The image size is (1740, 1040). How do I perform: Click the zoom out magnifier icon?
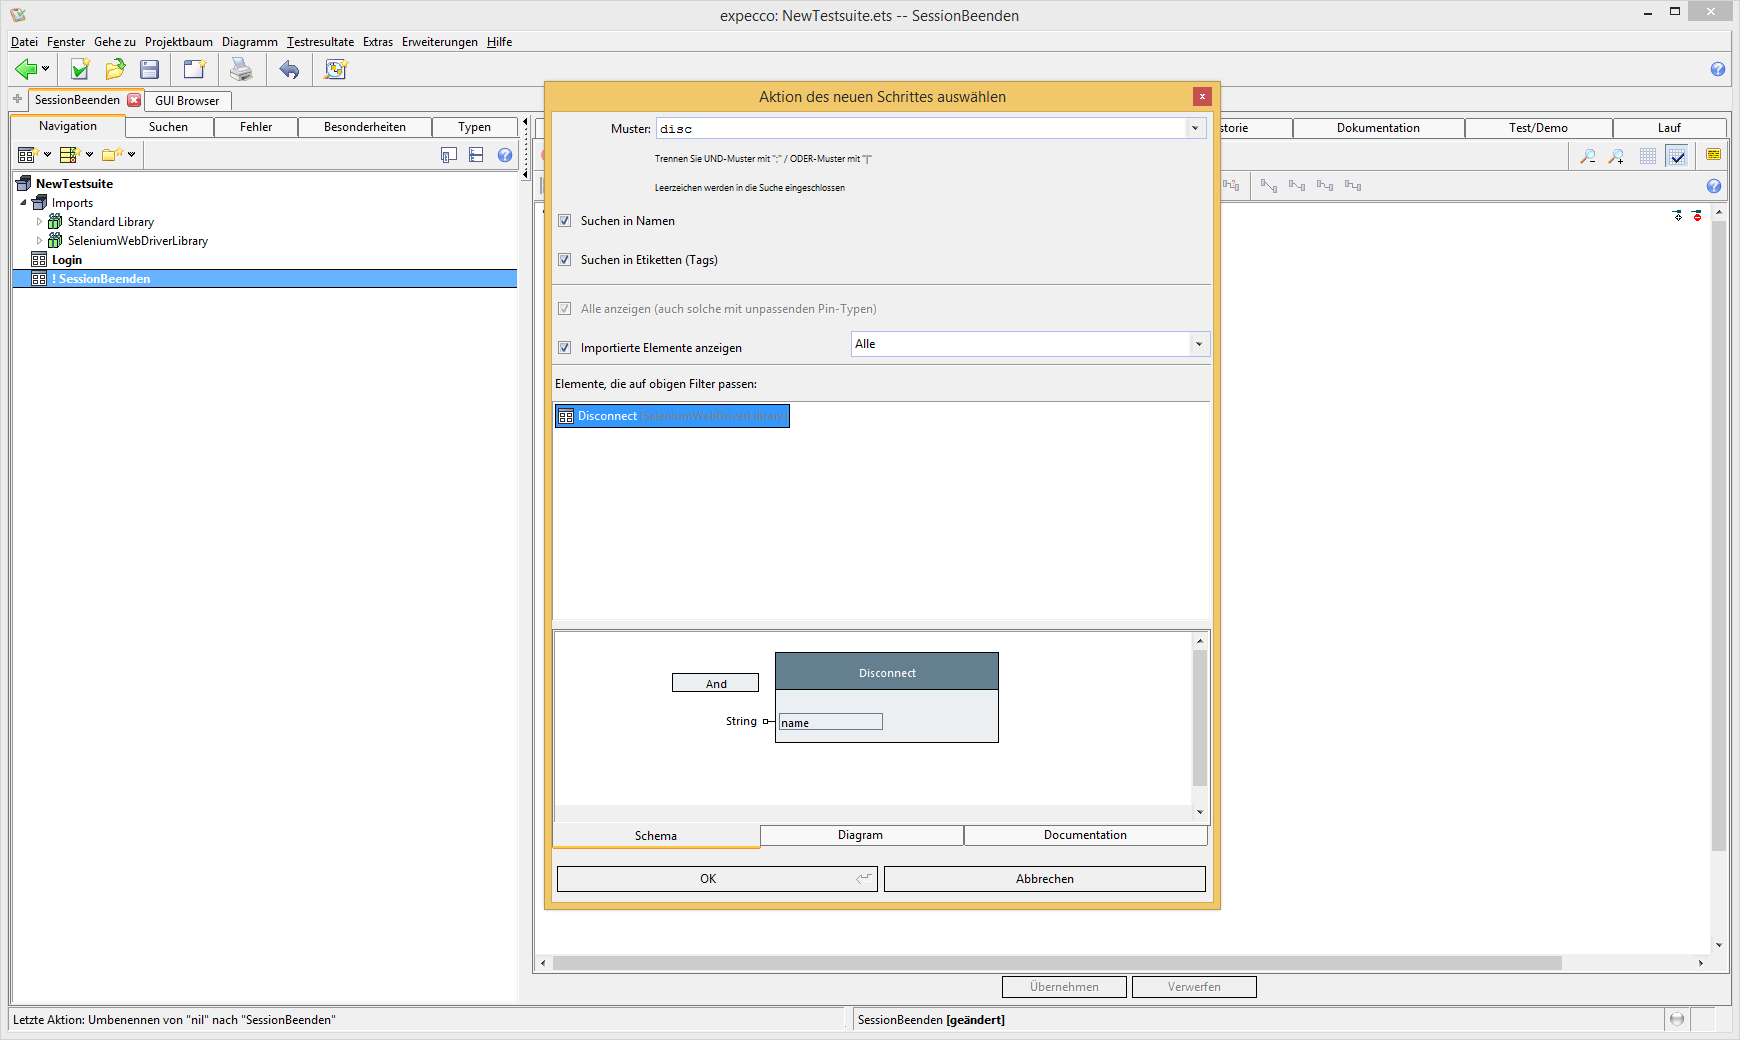point(1587,156)
